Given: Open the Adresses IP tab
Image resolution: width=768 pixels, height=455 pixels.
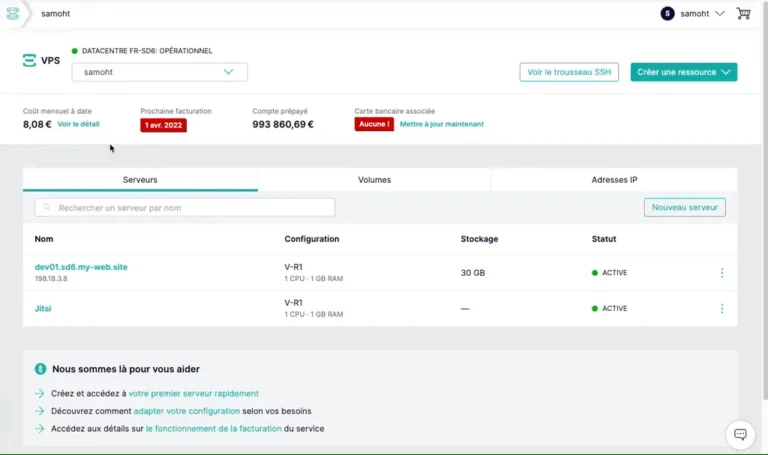Looking at the screenshot, I should (614, 180).
